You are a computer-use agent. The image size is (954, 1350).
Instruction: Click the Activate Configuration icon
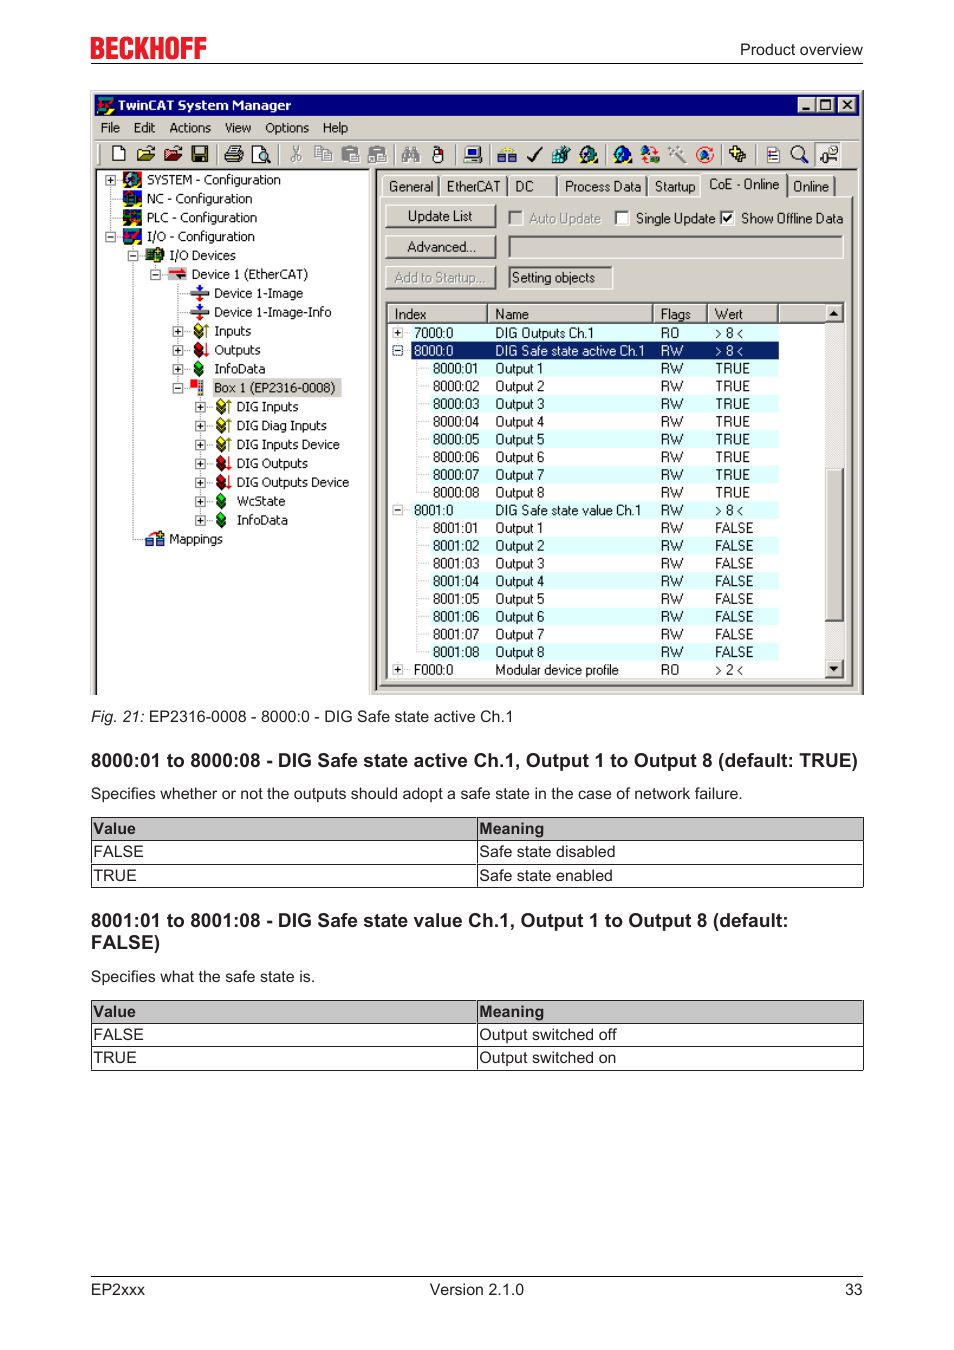[561, 154]
